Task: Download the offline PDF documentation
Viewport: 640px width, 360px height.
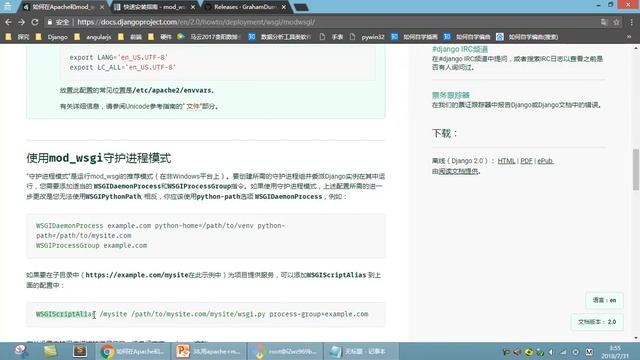Action: tap(527, 161)
